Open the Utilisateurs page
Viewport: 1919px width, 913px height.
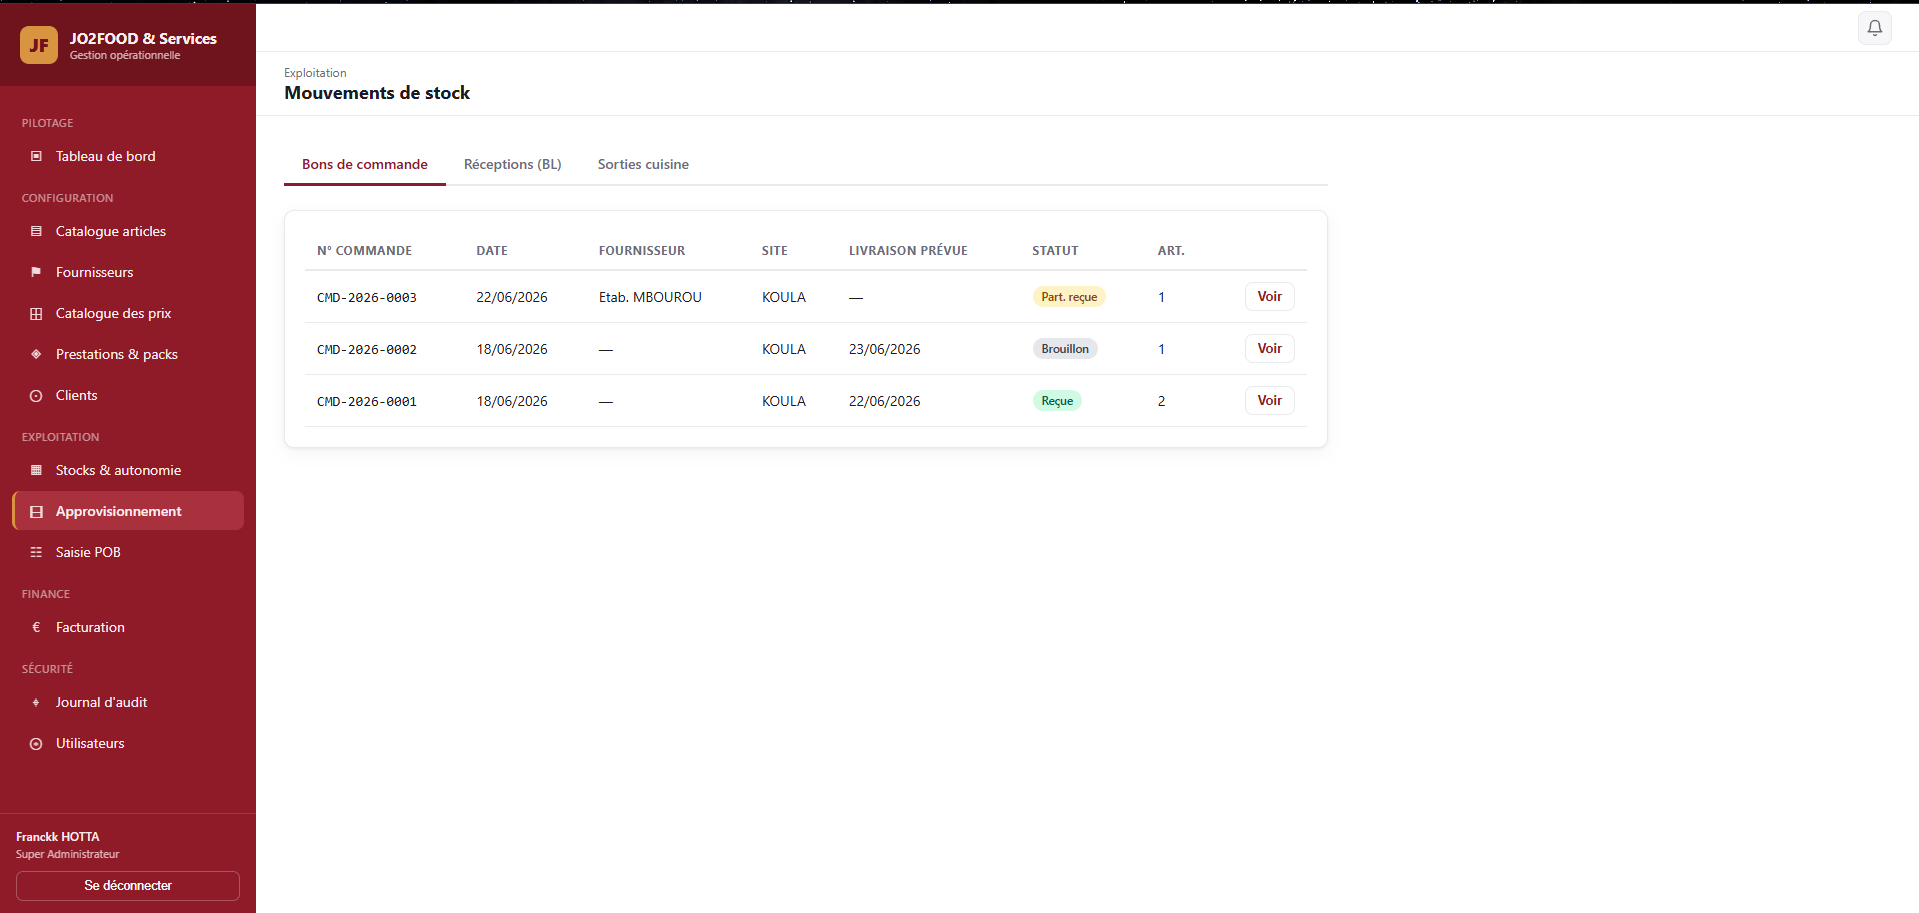(128, 743)
